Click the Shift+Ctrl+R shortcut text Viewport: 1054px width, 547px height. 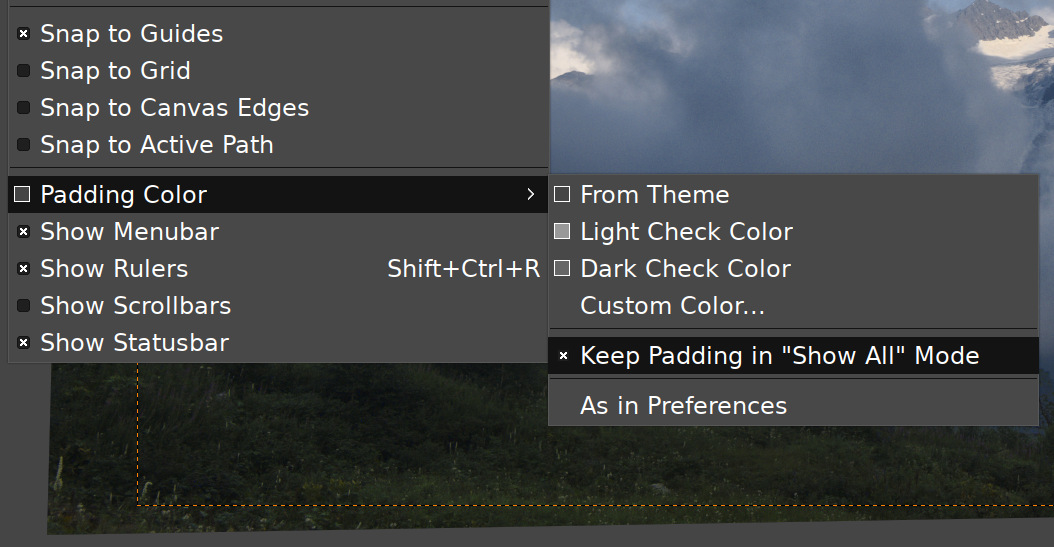463,269
